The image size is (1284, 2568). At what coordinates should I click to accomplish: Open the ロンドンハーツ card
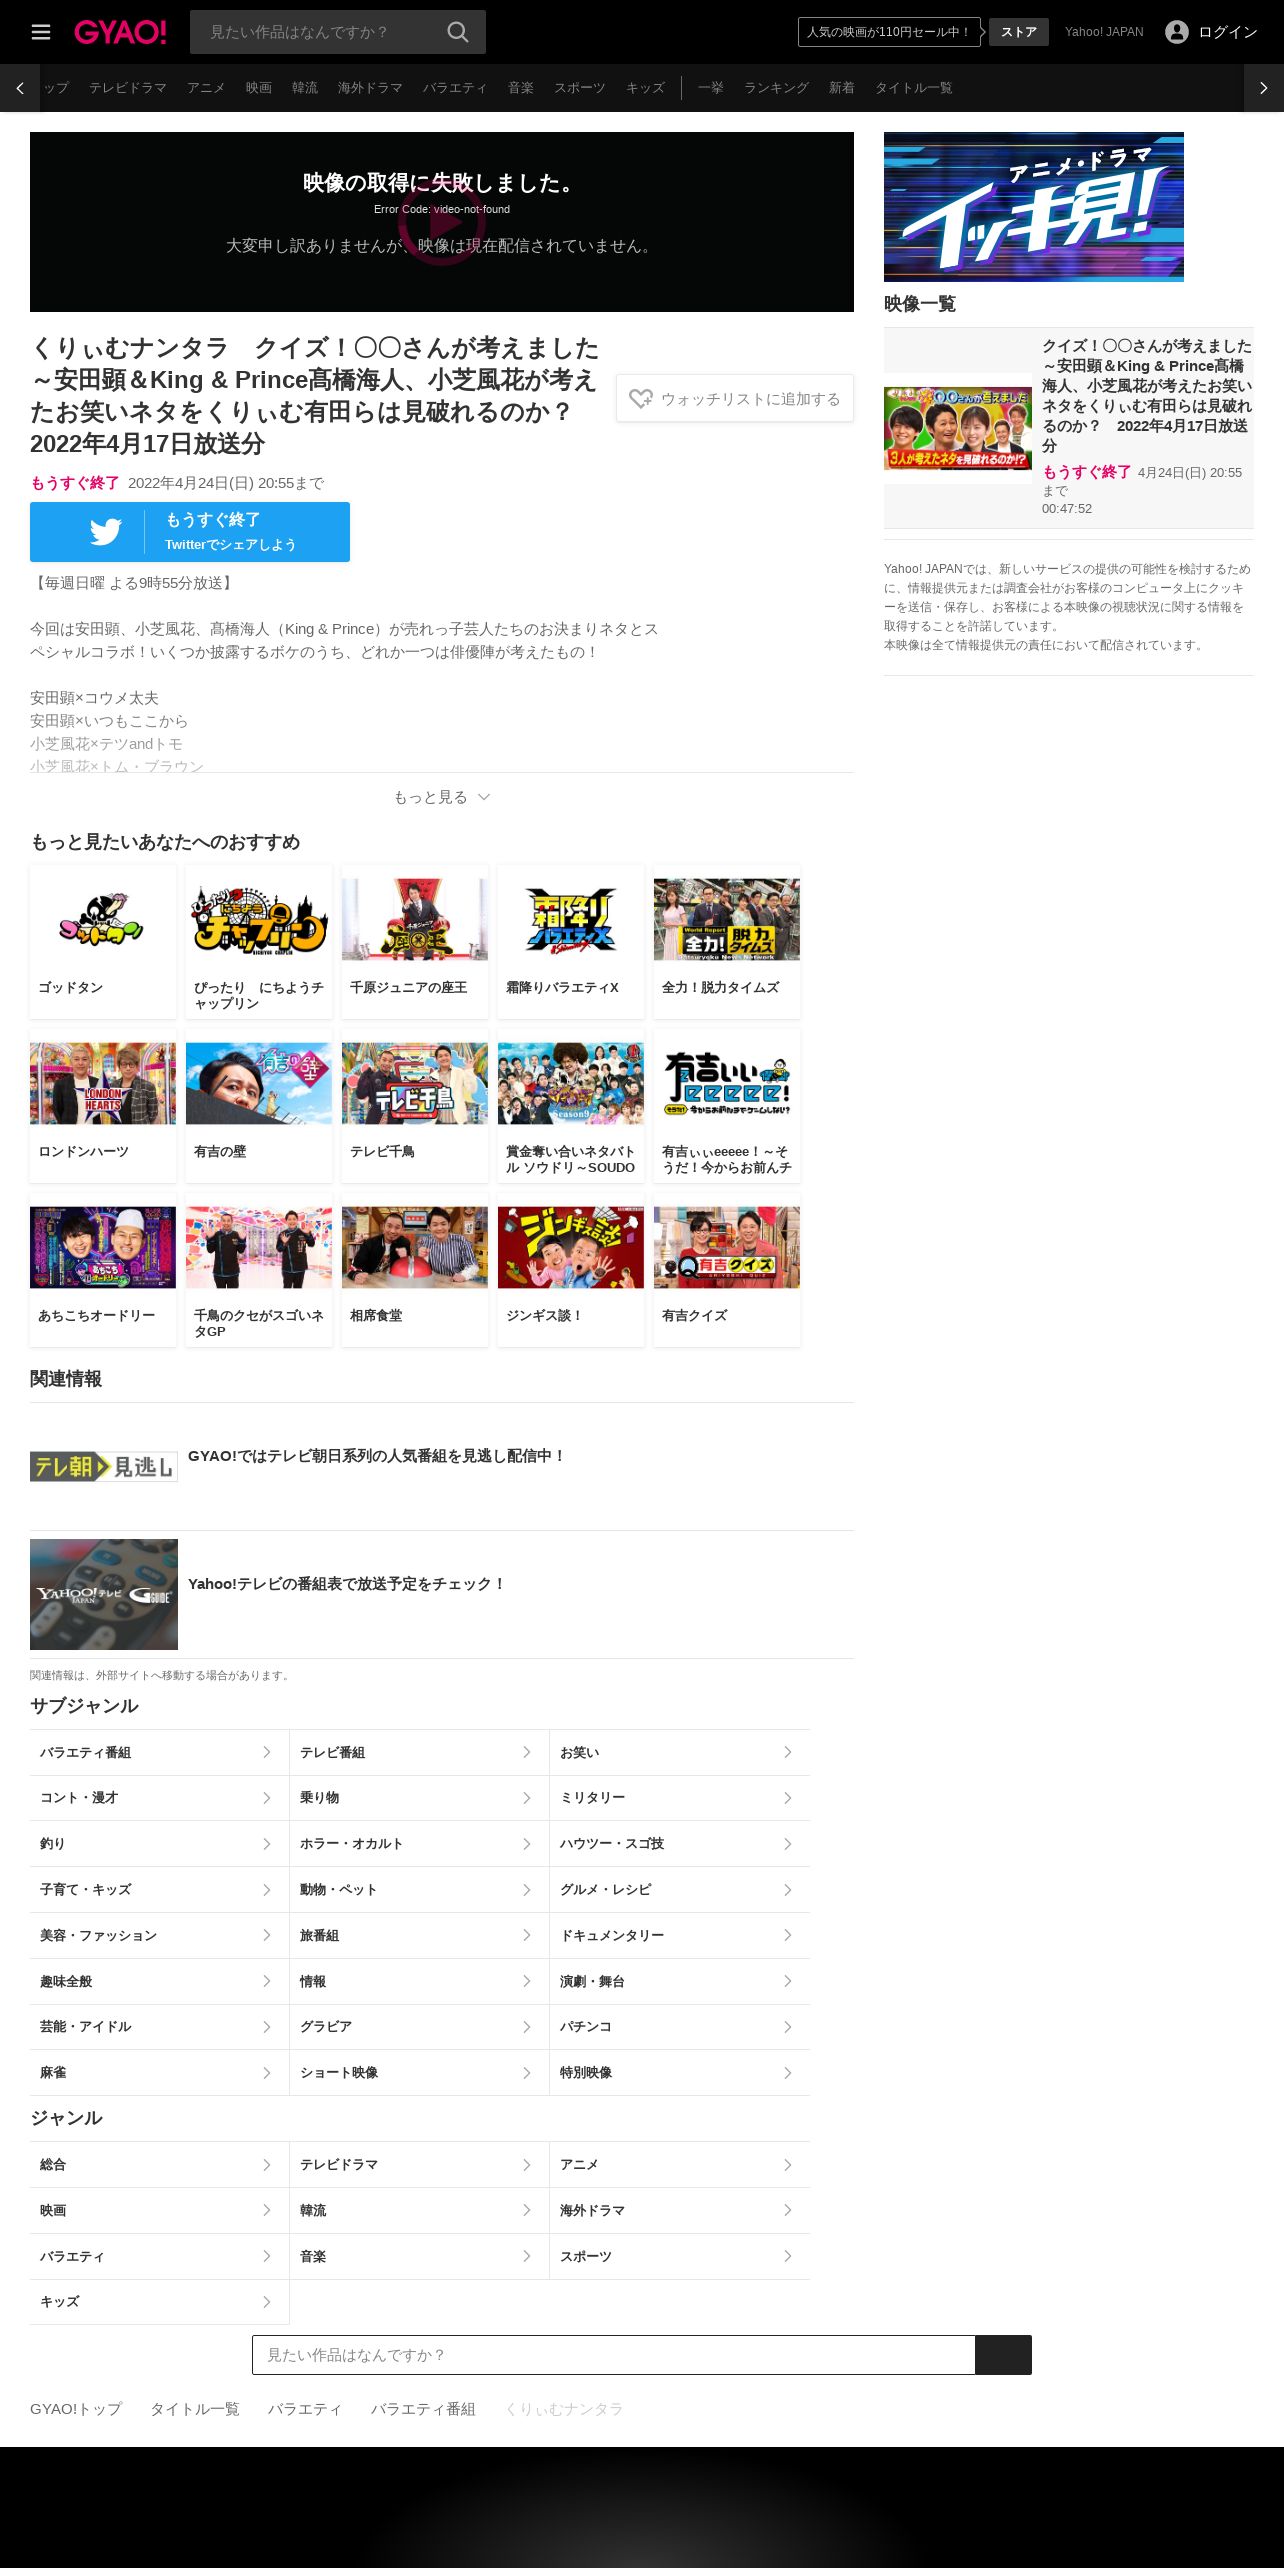coord(103,1106)
